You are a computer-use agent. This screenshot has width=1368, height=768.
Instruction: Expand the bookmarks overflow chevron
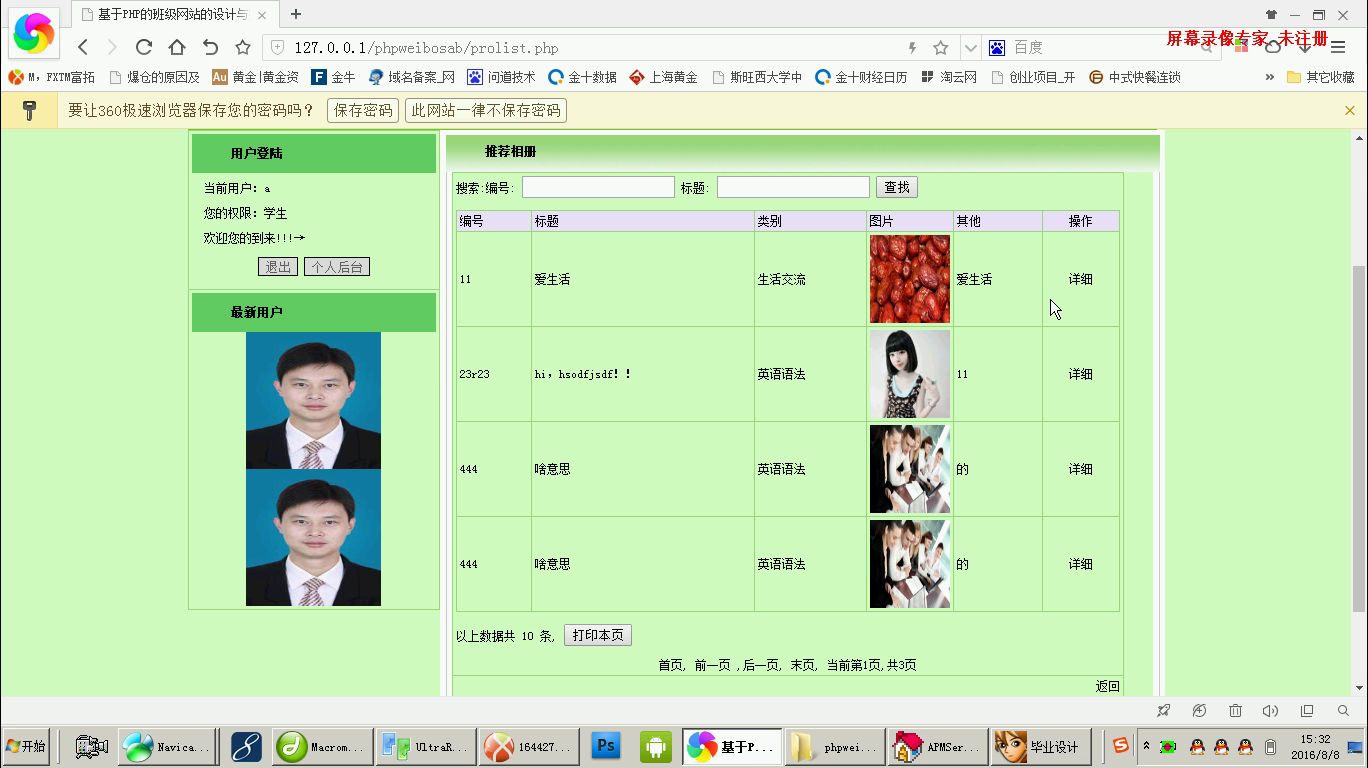coord(1270,77)
